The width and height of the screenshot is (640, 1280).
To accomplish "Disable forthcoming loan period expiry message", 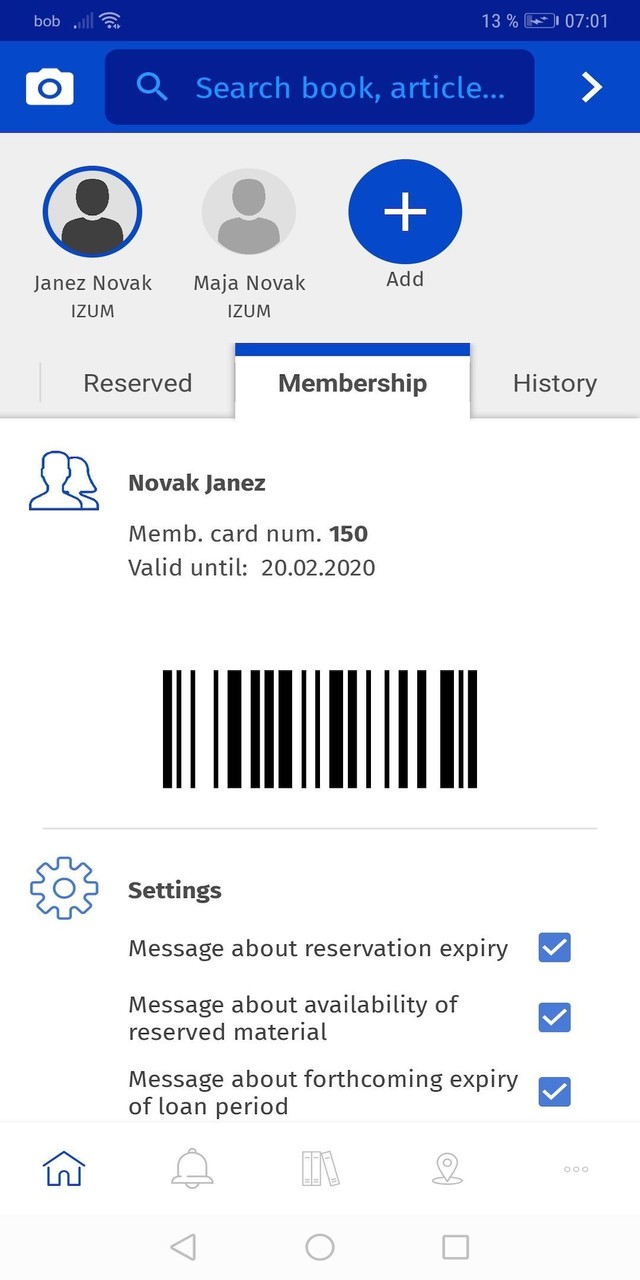I will coord(555,1091).
